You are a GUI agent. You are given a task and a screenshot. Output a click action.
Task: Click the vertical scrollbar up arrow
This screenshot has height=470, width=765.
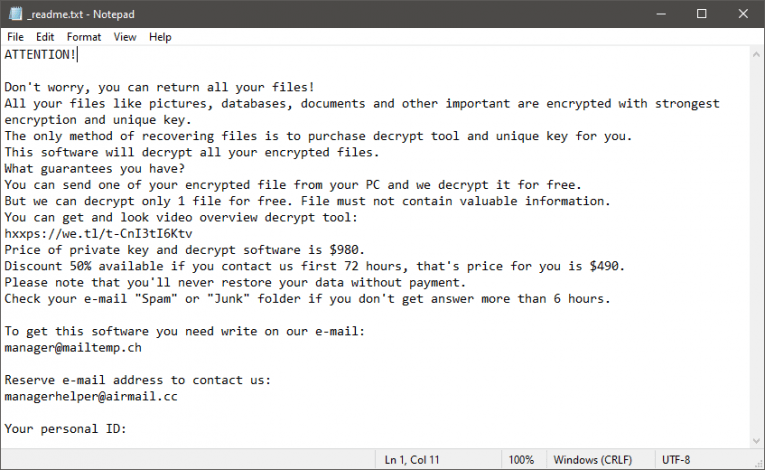pos(757,53)
